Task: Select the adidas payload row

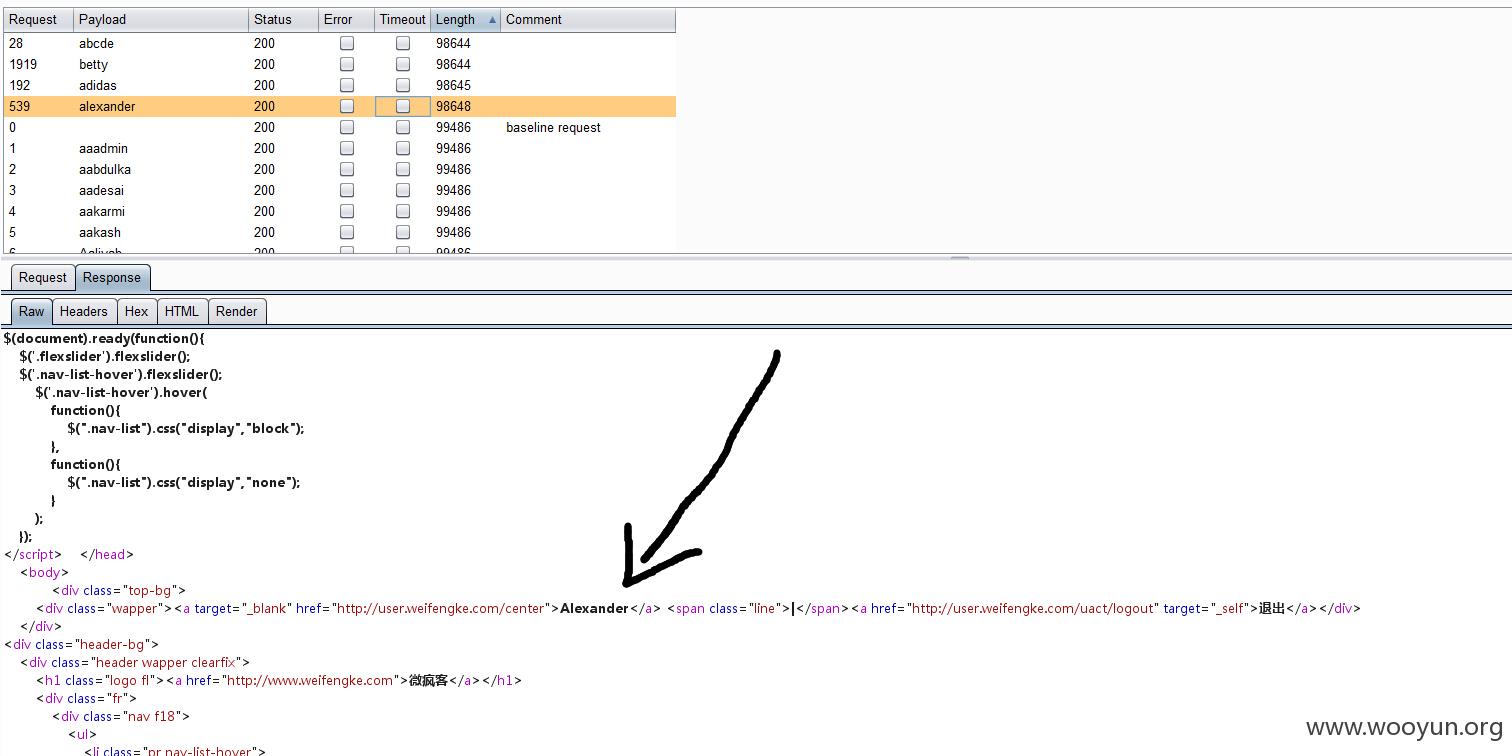Action: tap(340, 85)
